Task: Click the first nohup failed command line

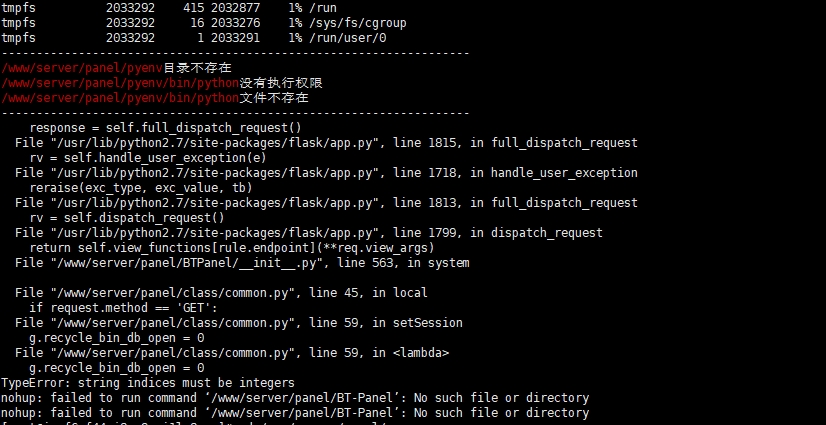Action: pyautogui.click(x=294, y=398)
